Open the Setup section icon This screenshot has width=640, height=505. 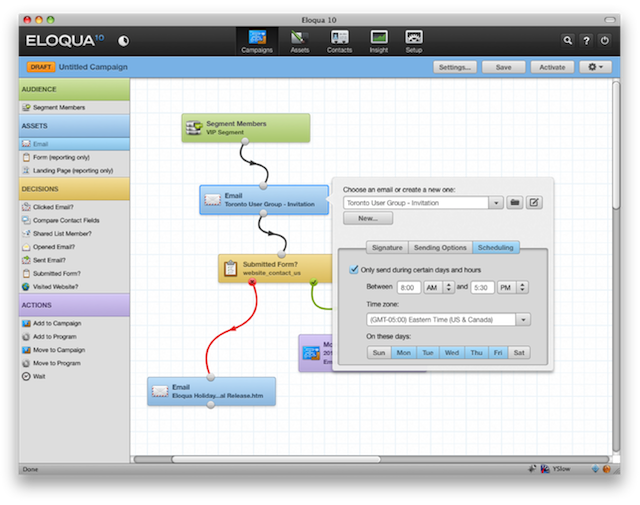coord(413,41)
